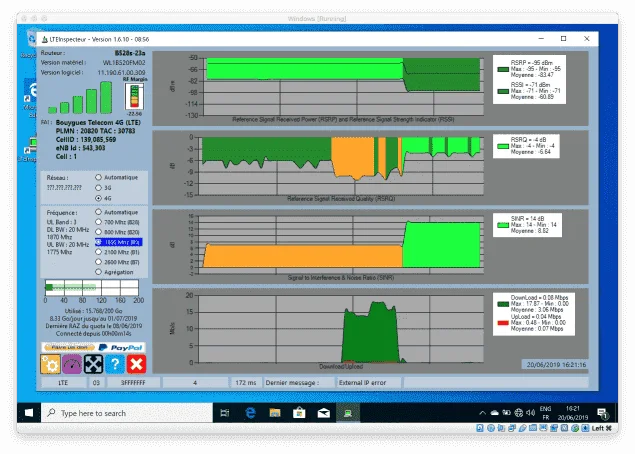Open Microsoft Store from the taskbar

pyautogui.click(x=299, y=413)
